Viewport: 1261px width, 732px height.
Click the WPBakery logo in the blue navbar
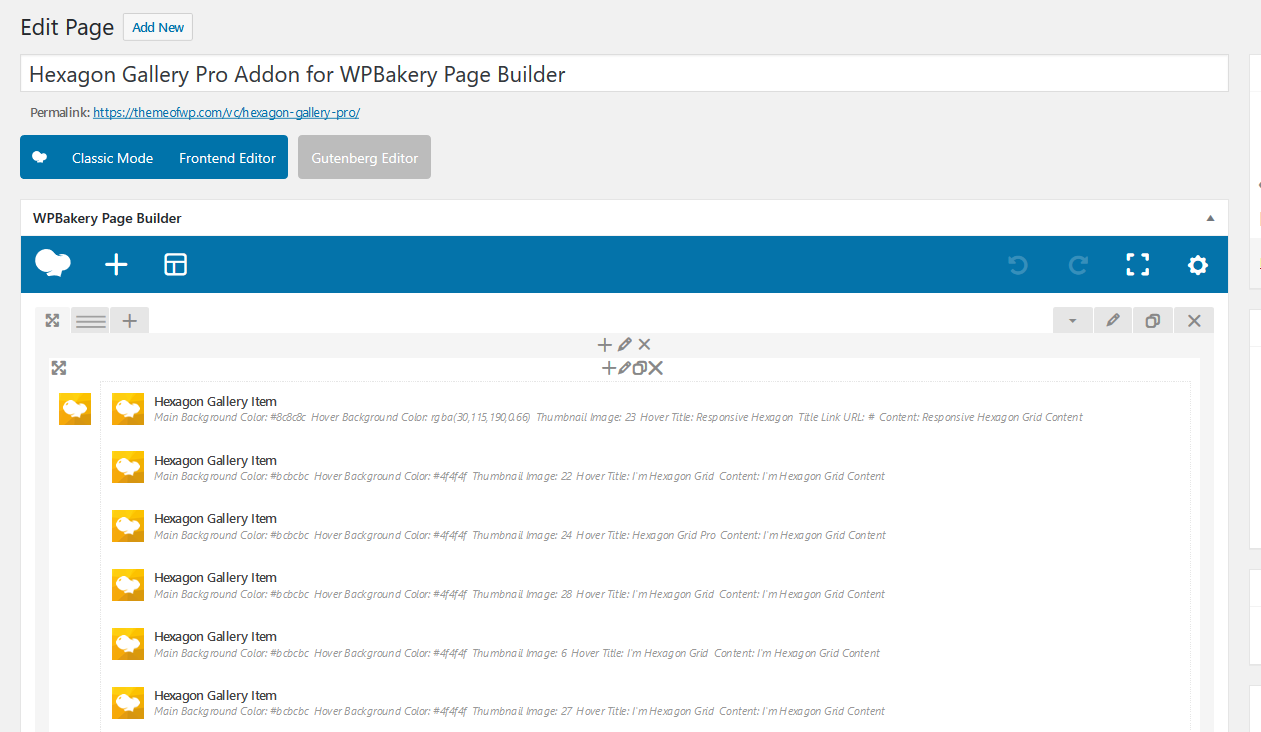53,264
